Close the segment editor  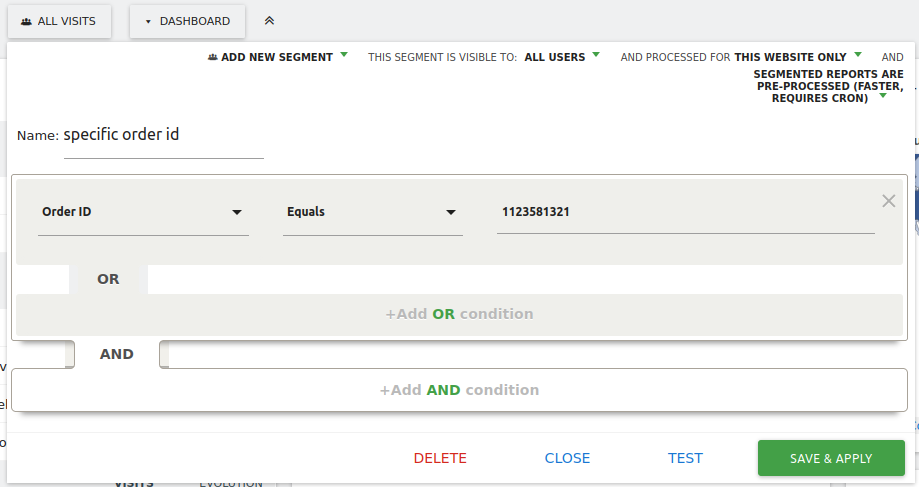567,458
